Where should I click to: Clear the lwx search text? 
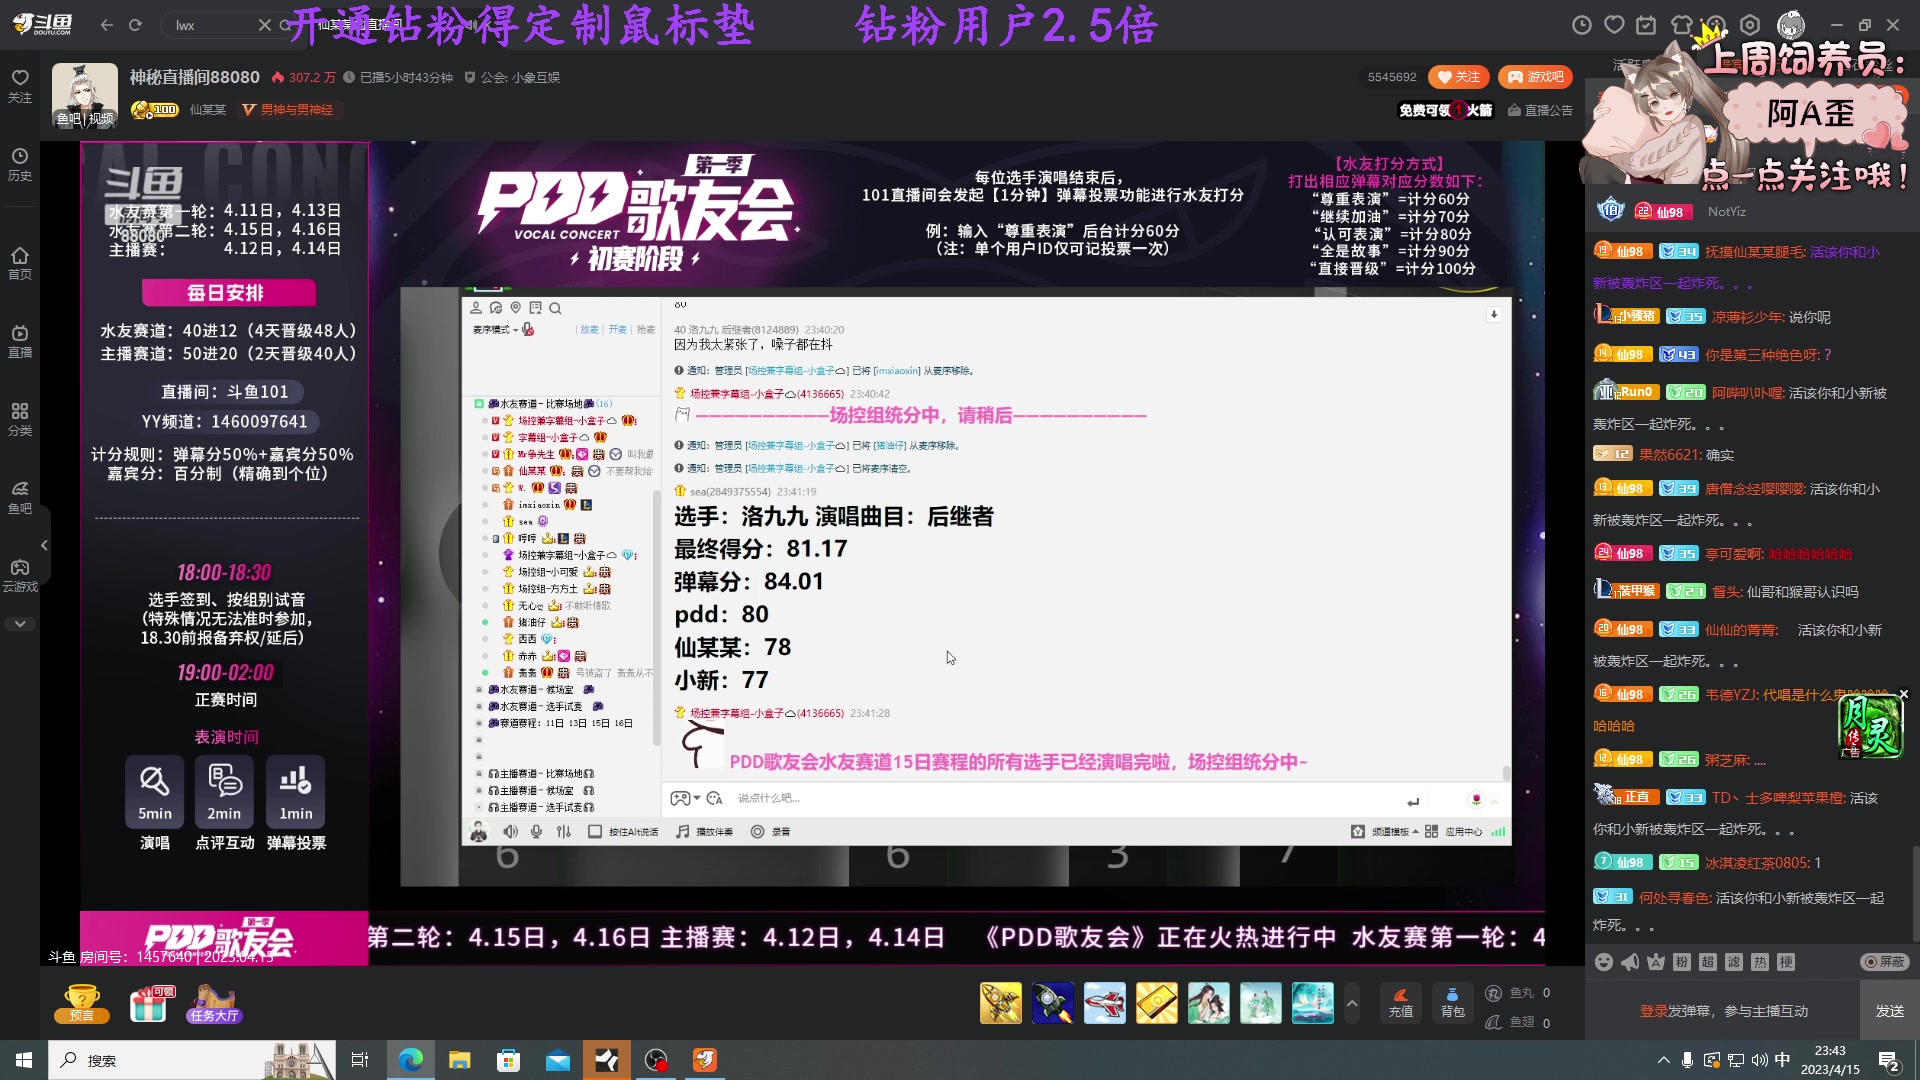coord(264,25)
